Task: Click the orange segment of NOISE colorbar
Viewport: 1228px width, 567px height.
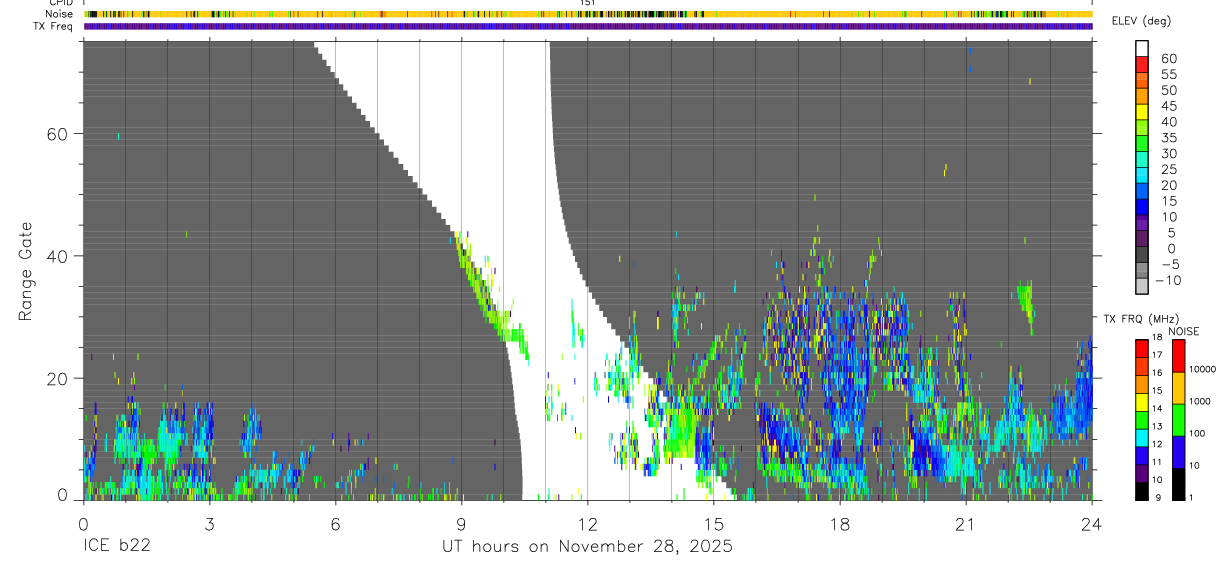Action: point(1179,388)
